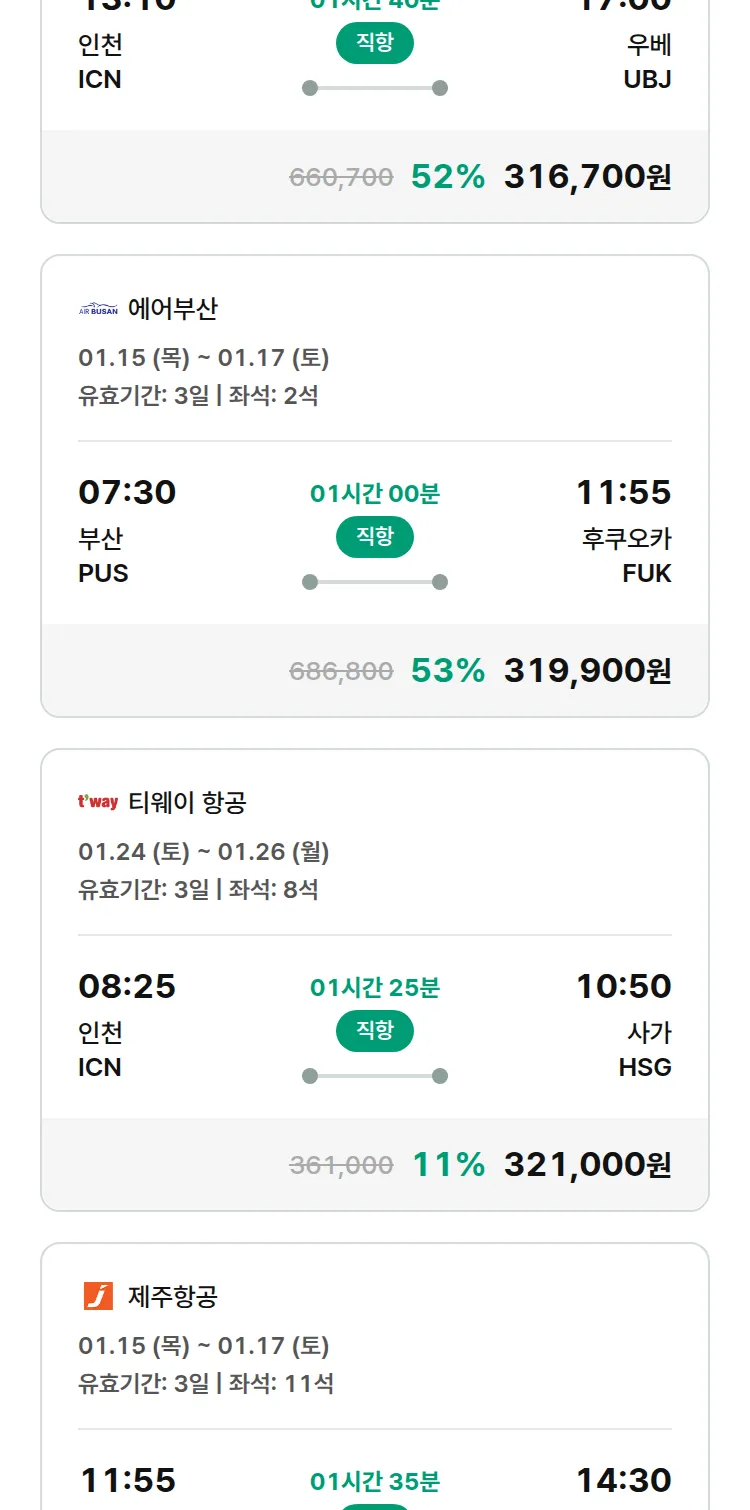Click route line under ICN-HSG flight
This screenshot has height=1510, width=750.
pos(375,1076)
